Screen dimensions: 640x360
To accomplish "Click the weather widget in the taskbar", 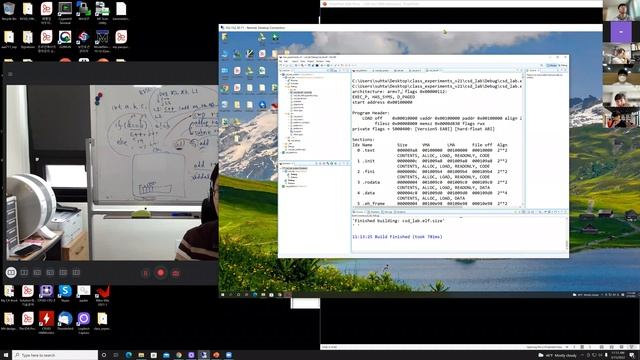I will click(x=558, y=356).
